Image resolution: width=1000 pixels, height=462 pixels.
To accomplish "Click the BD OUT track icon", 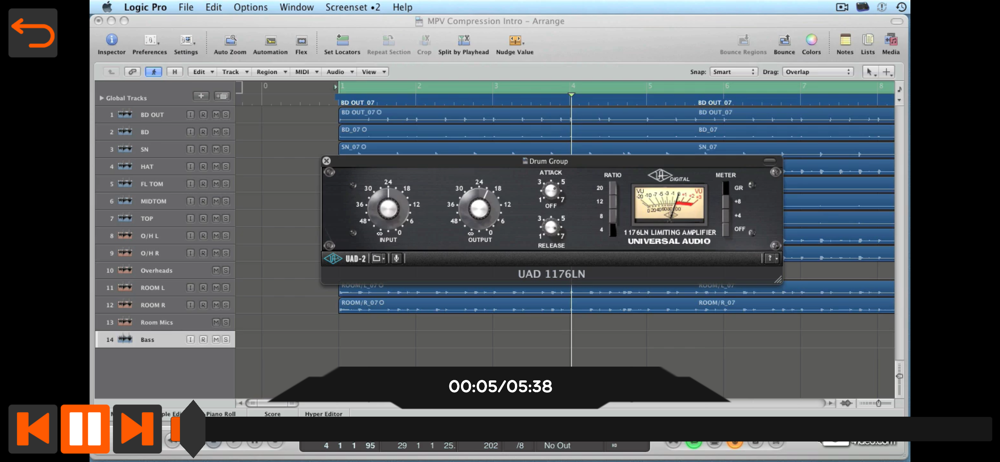I will [125, 115].
